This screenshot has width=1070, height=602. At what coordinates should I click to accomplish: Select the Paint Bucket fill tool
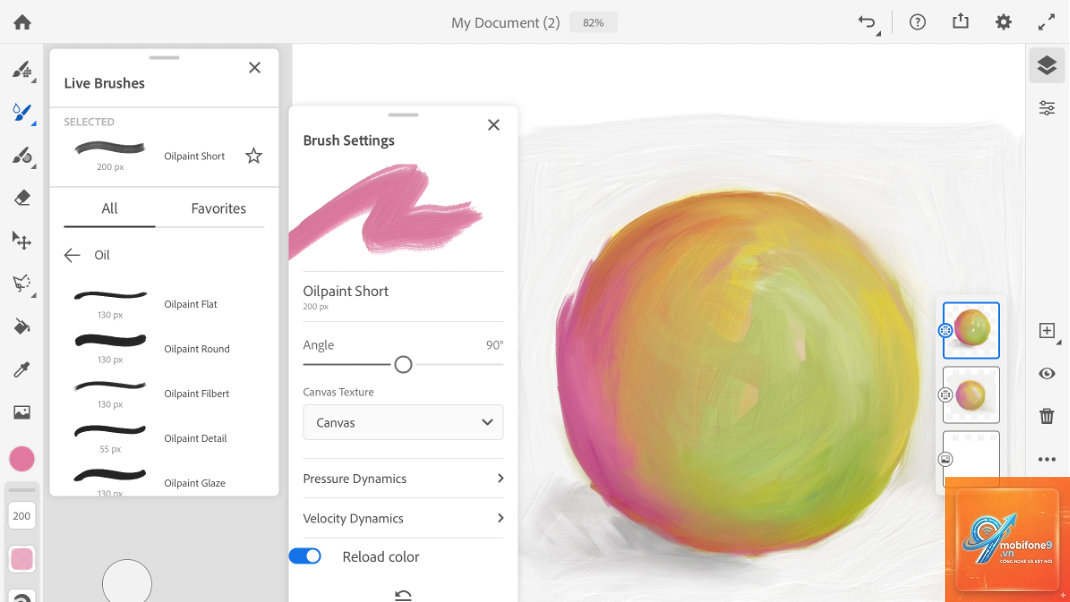[22, 327]
